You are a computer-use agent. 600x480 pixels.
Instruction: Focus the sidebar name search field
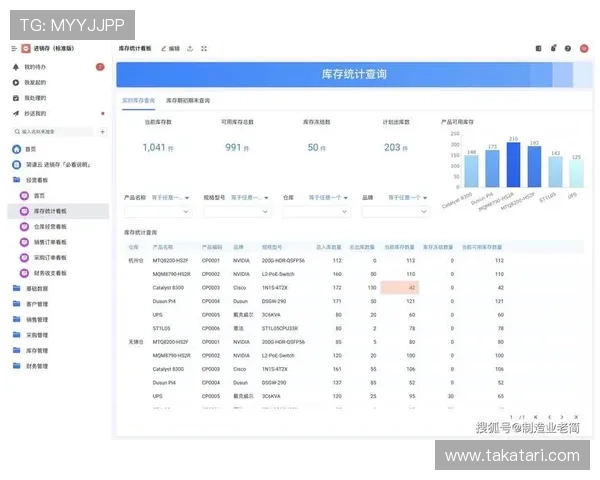pyautogui.click(x=53, y=132)
